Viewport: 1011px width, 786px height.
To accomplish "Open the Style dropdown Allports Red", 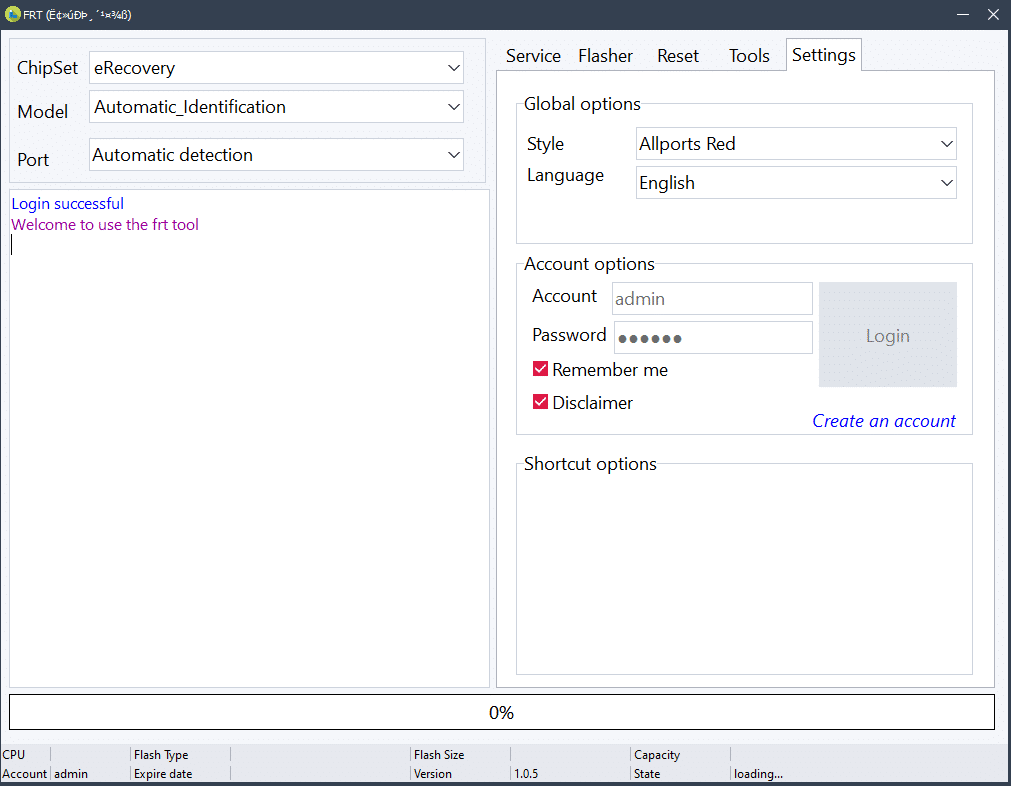I will (796, 144).
